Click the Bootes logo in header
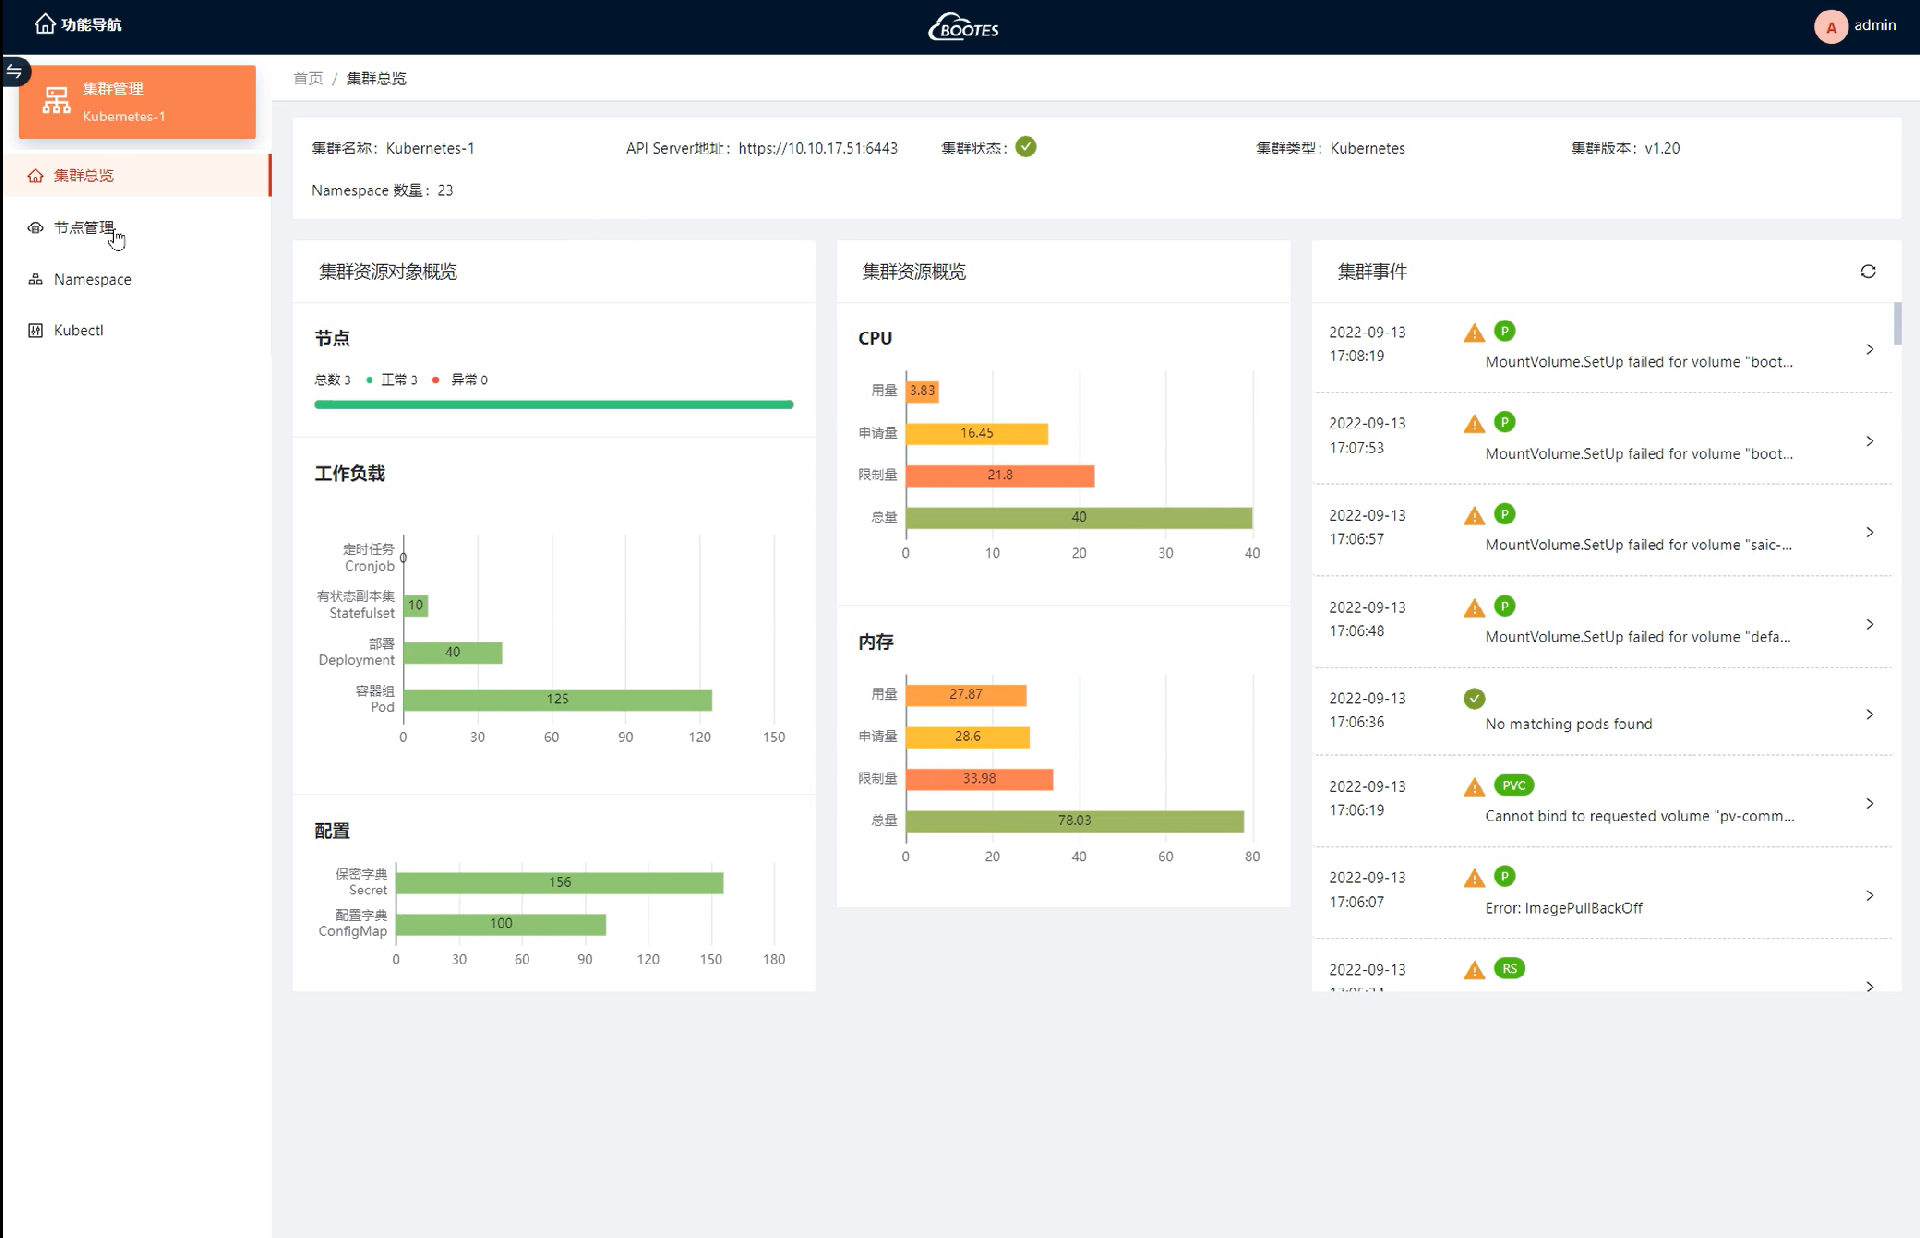 point(963,27)
